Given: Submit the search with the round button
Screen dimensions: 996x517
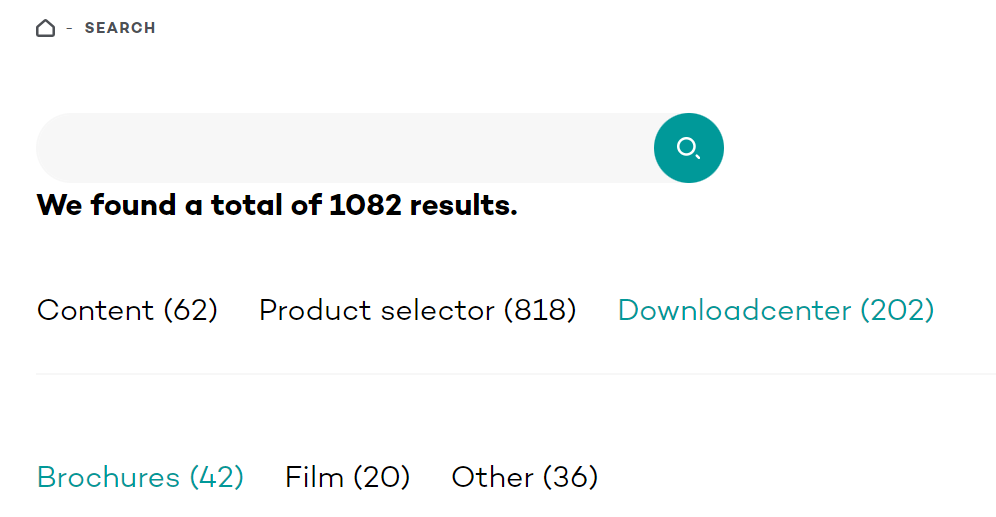Looking at the screenshot, I should [689, 148].
